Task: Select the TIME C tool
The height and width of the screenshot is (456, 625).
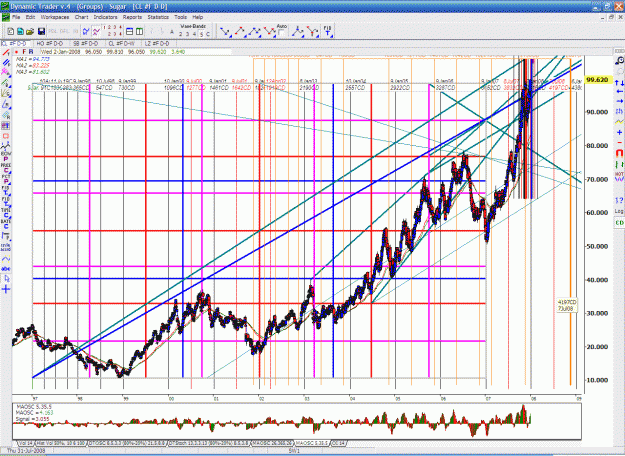Action: pos(6,213)
